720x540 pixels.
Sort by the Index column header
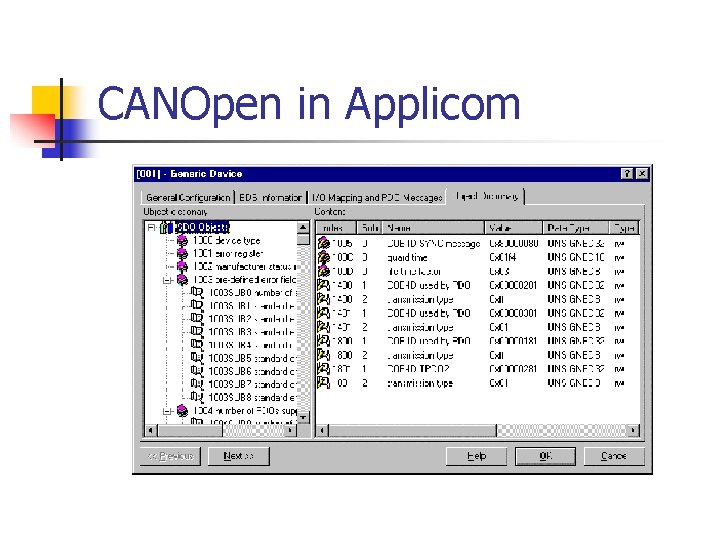337,228
